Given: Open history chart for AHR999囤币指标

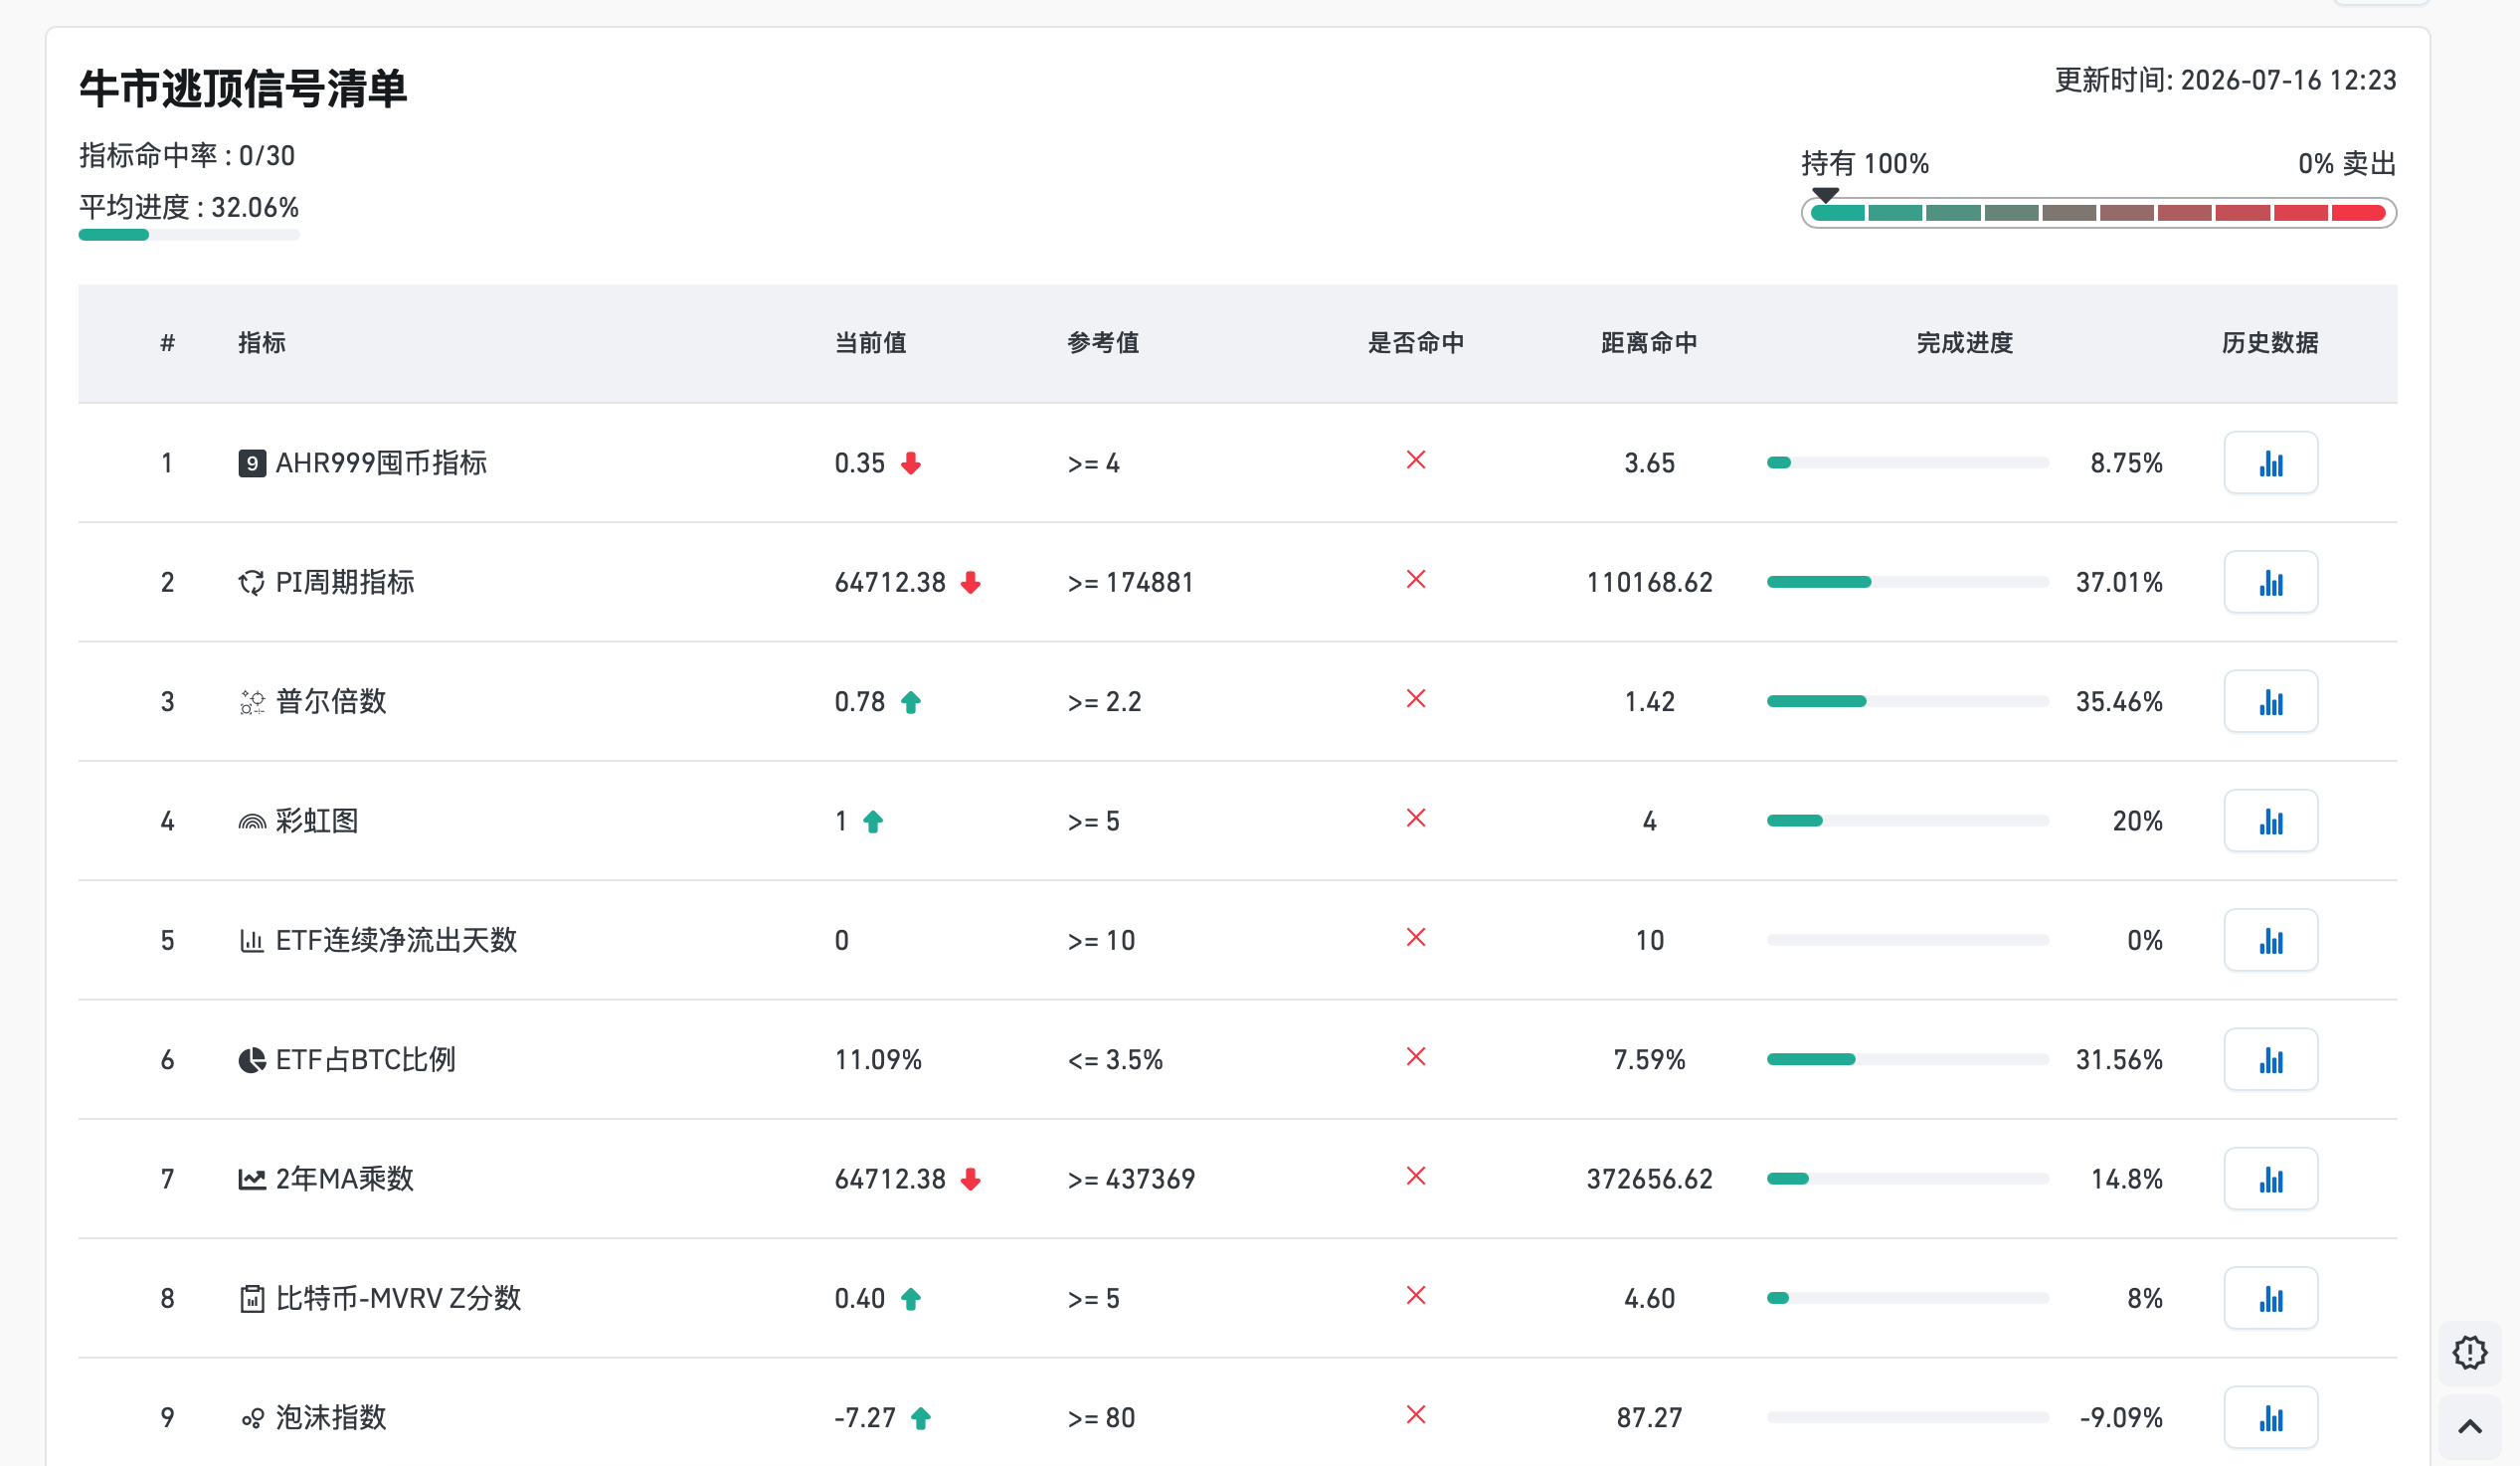Looking at the screenshot, I should [x=2270, y=463].
